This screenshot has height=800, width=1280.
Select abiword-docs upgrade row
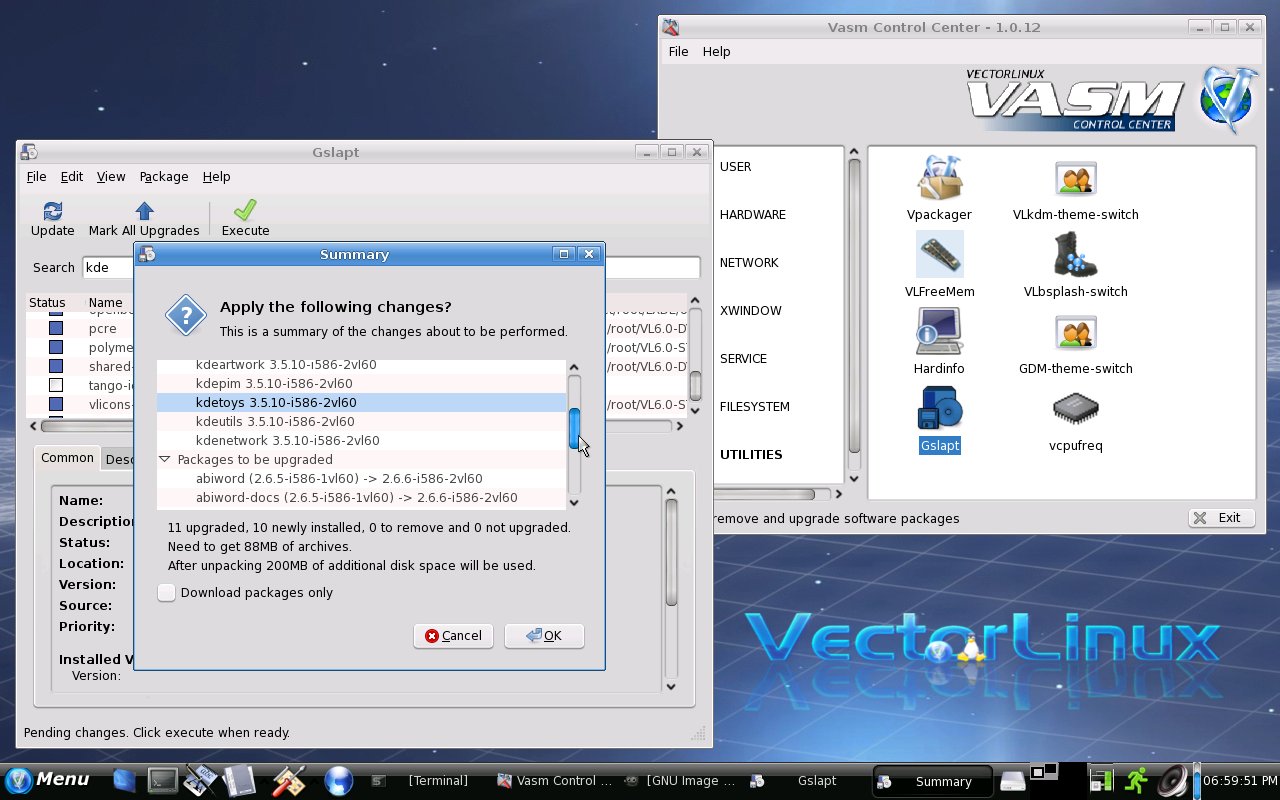click(361, 498)
